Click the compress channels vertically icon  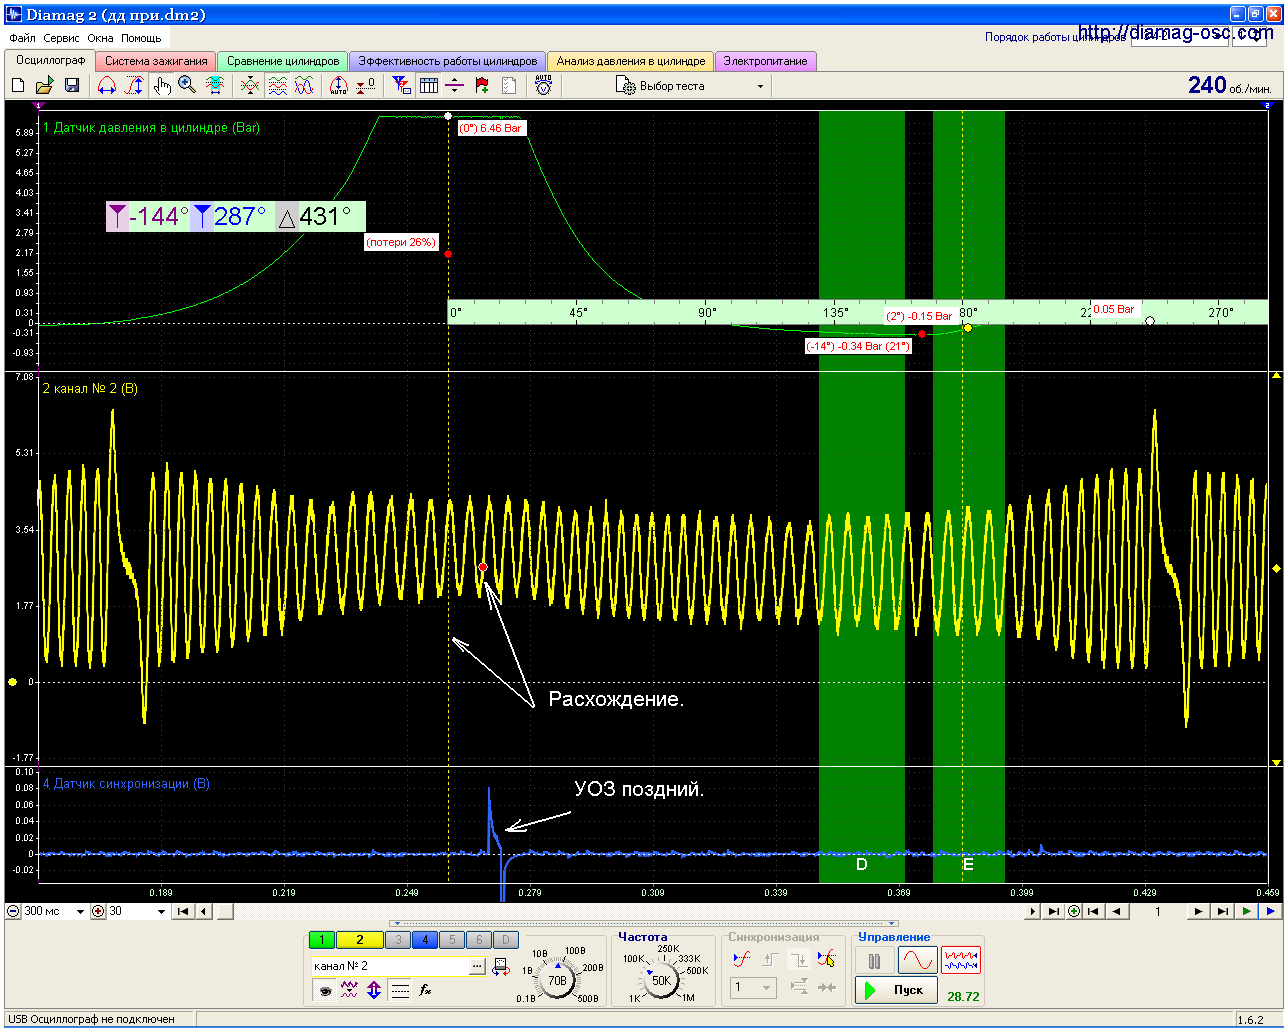point(250,86)
